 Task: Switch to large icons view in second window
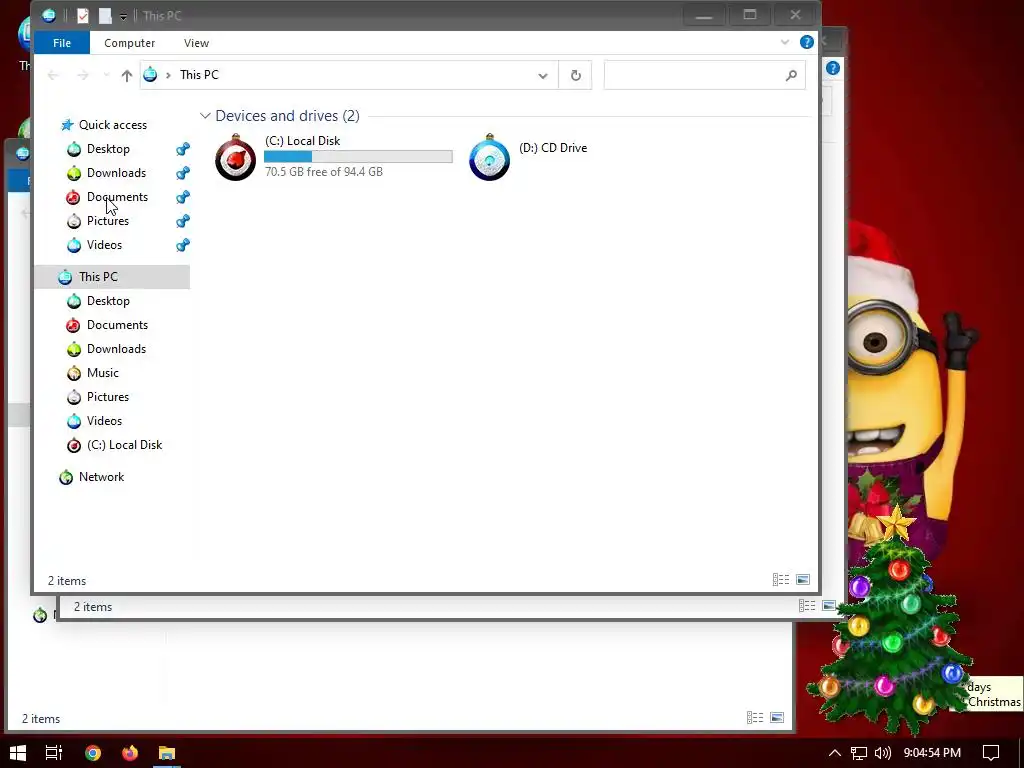pyautogui.click(x=829, y=606)
